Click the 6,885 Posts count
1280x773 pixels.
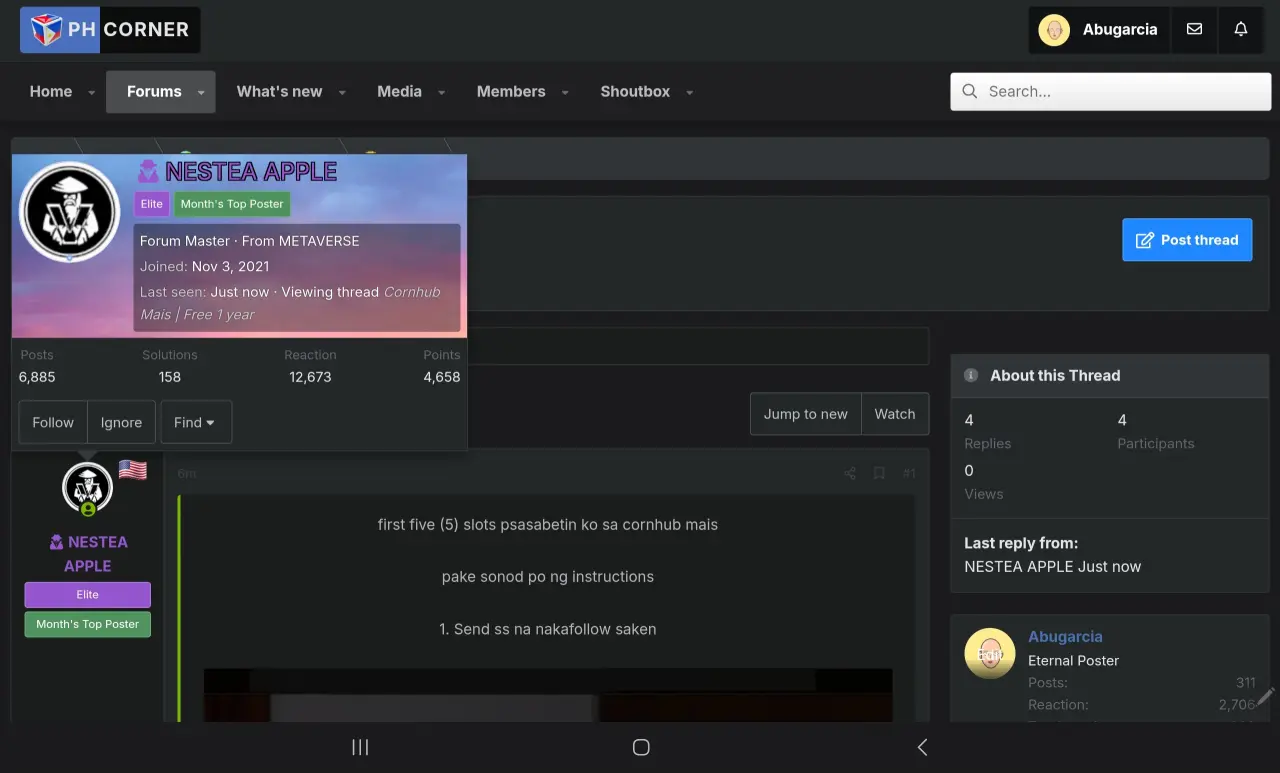point(37,377)
